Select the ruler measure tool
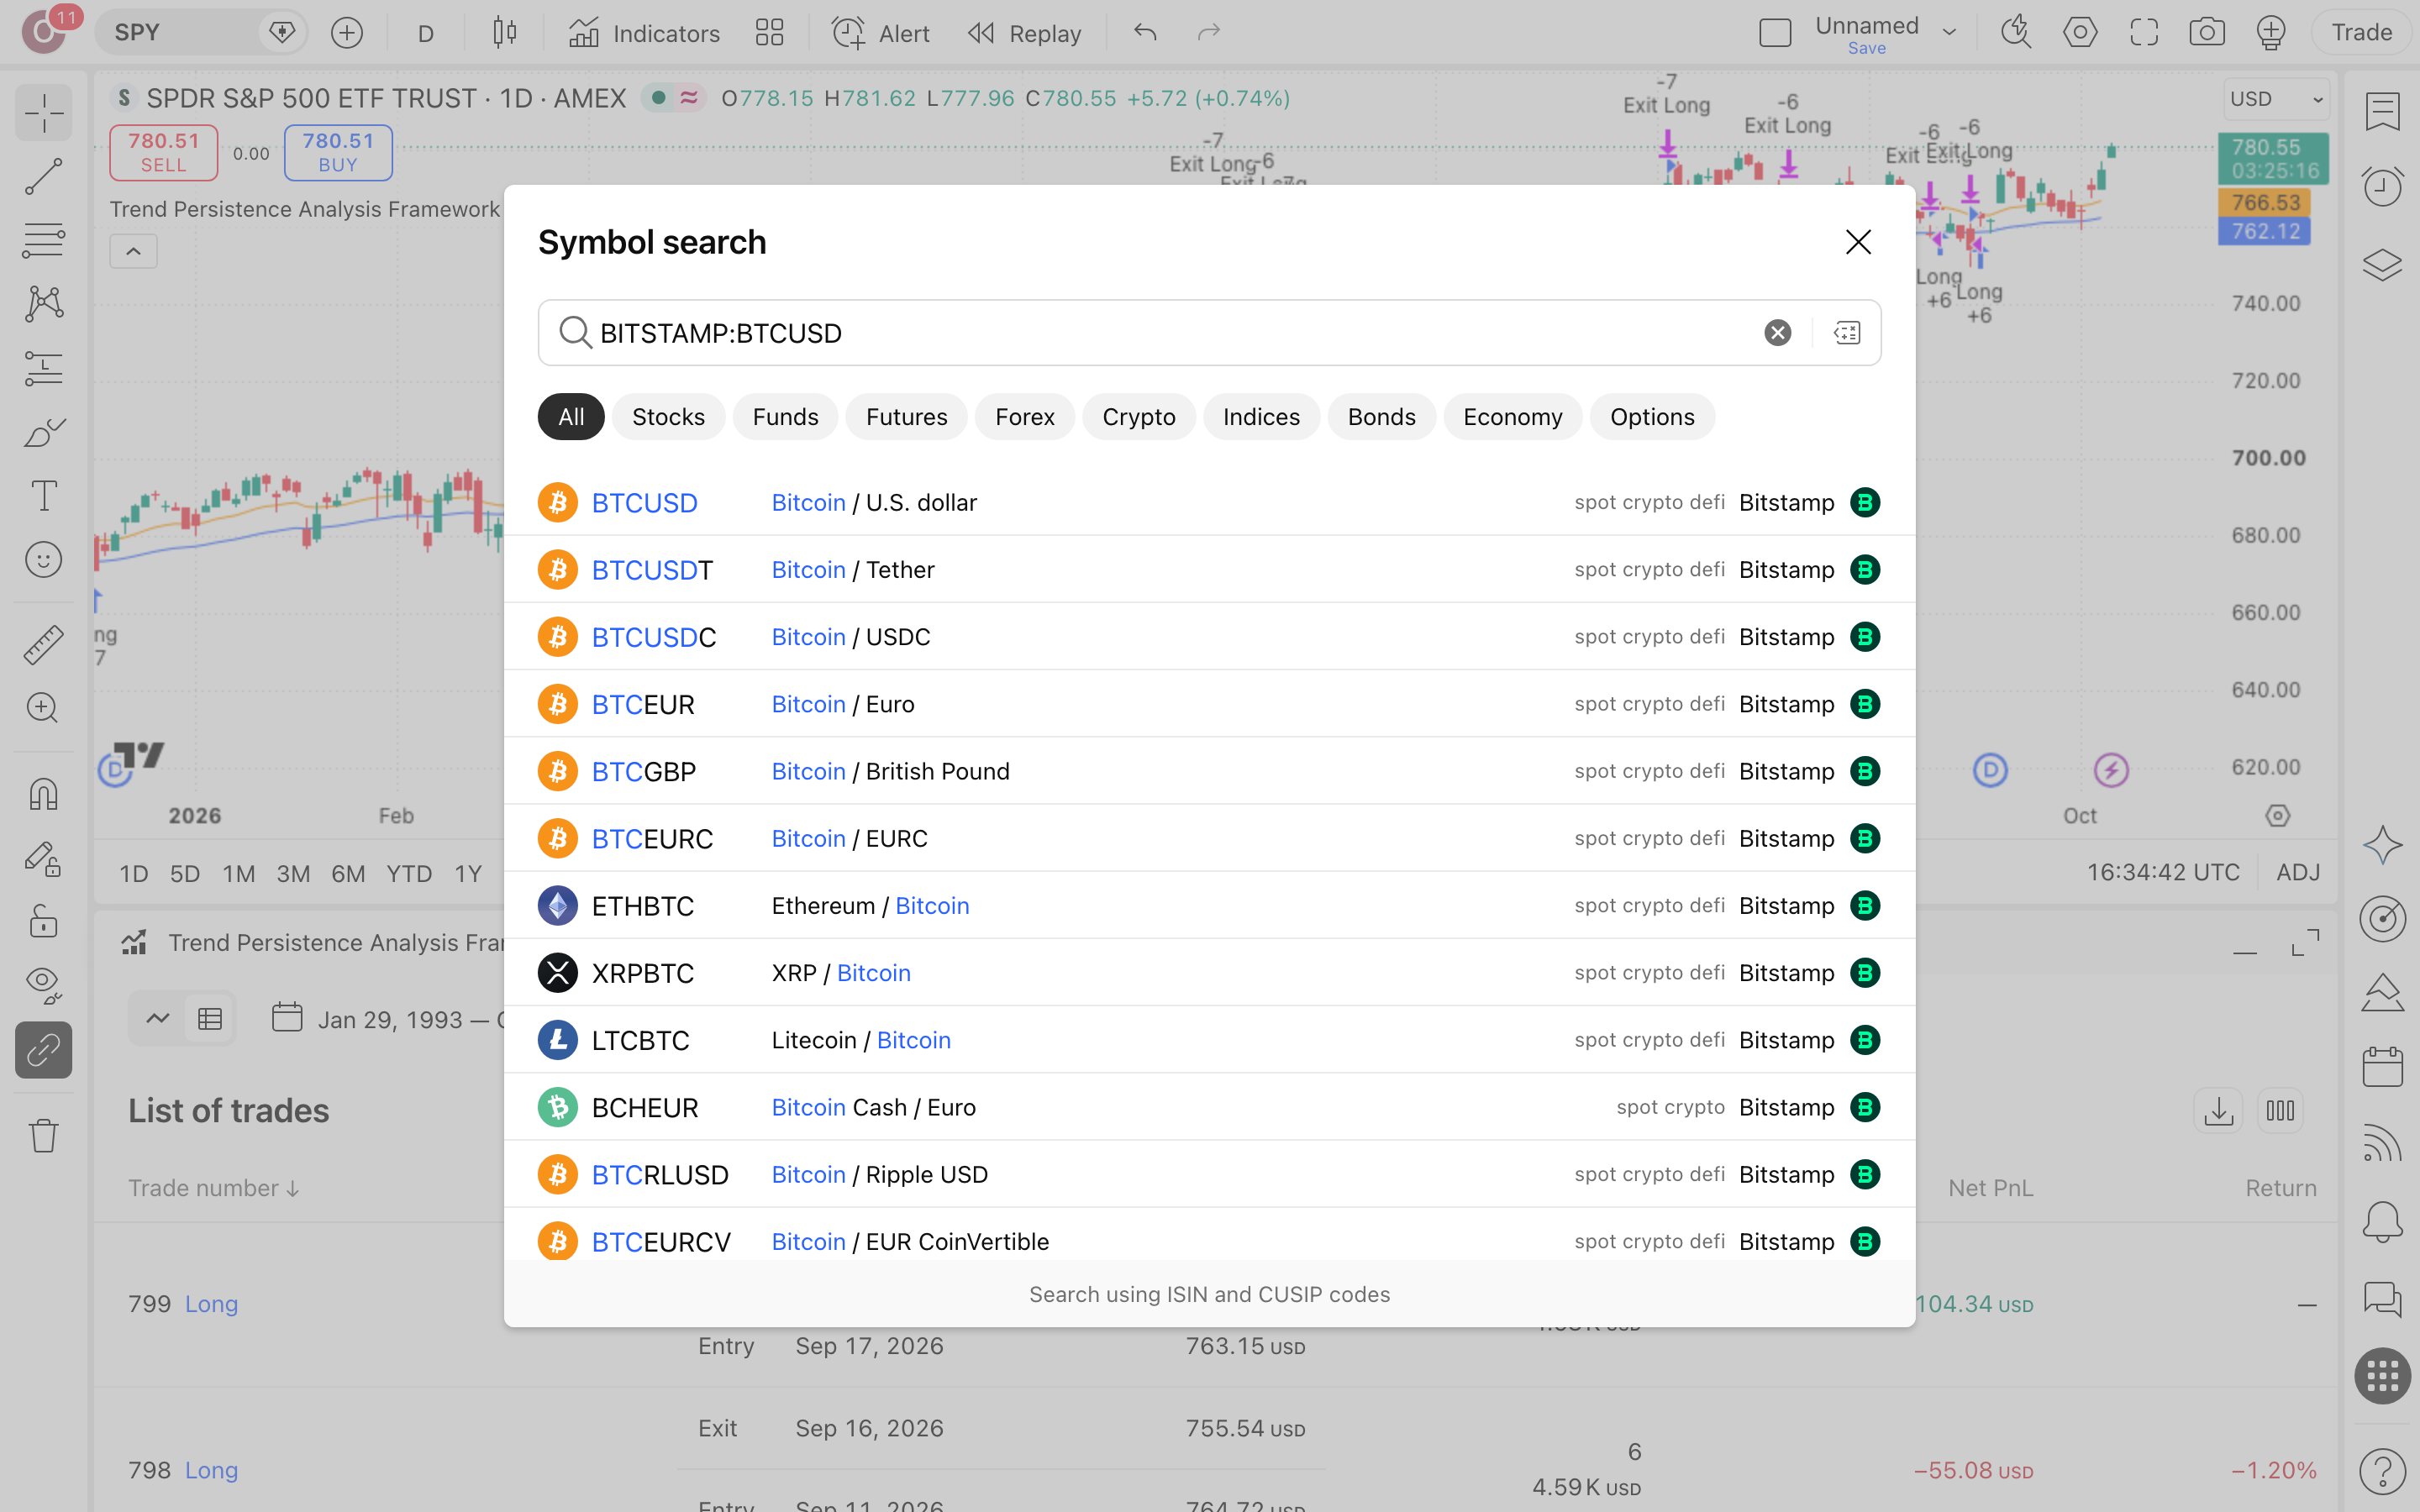 tap(44, 645)
